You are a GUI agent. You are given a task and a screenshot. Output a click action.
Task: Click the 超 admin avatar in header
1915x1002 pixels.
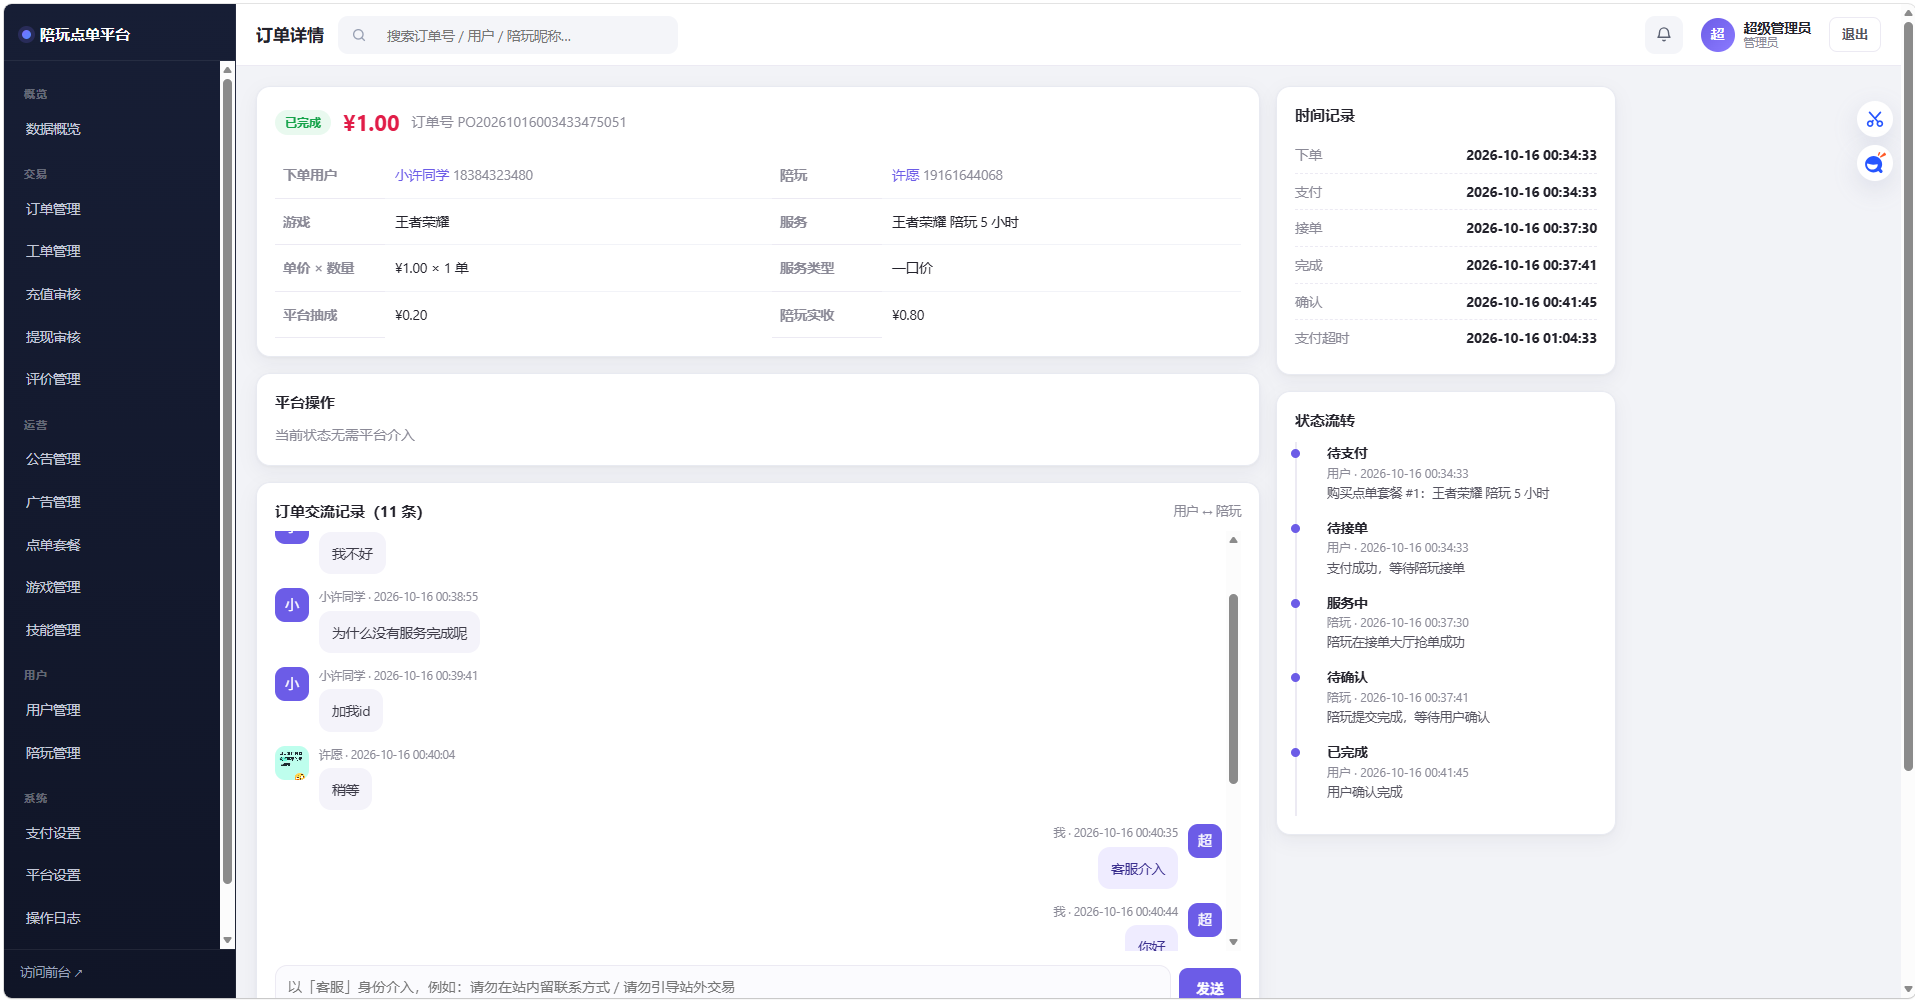1717,35
